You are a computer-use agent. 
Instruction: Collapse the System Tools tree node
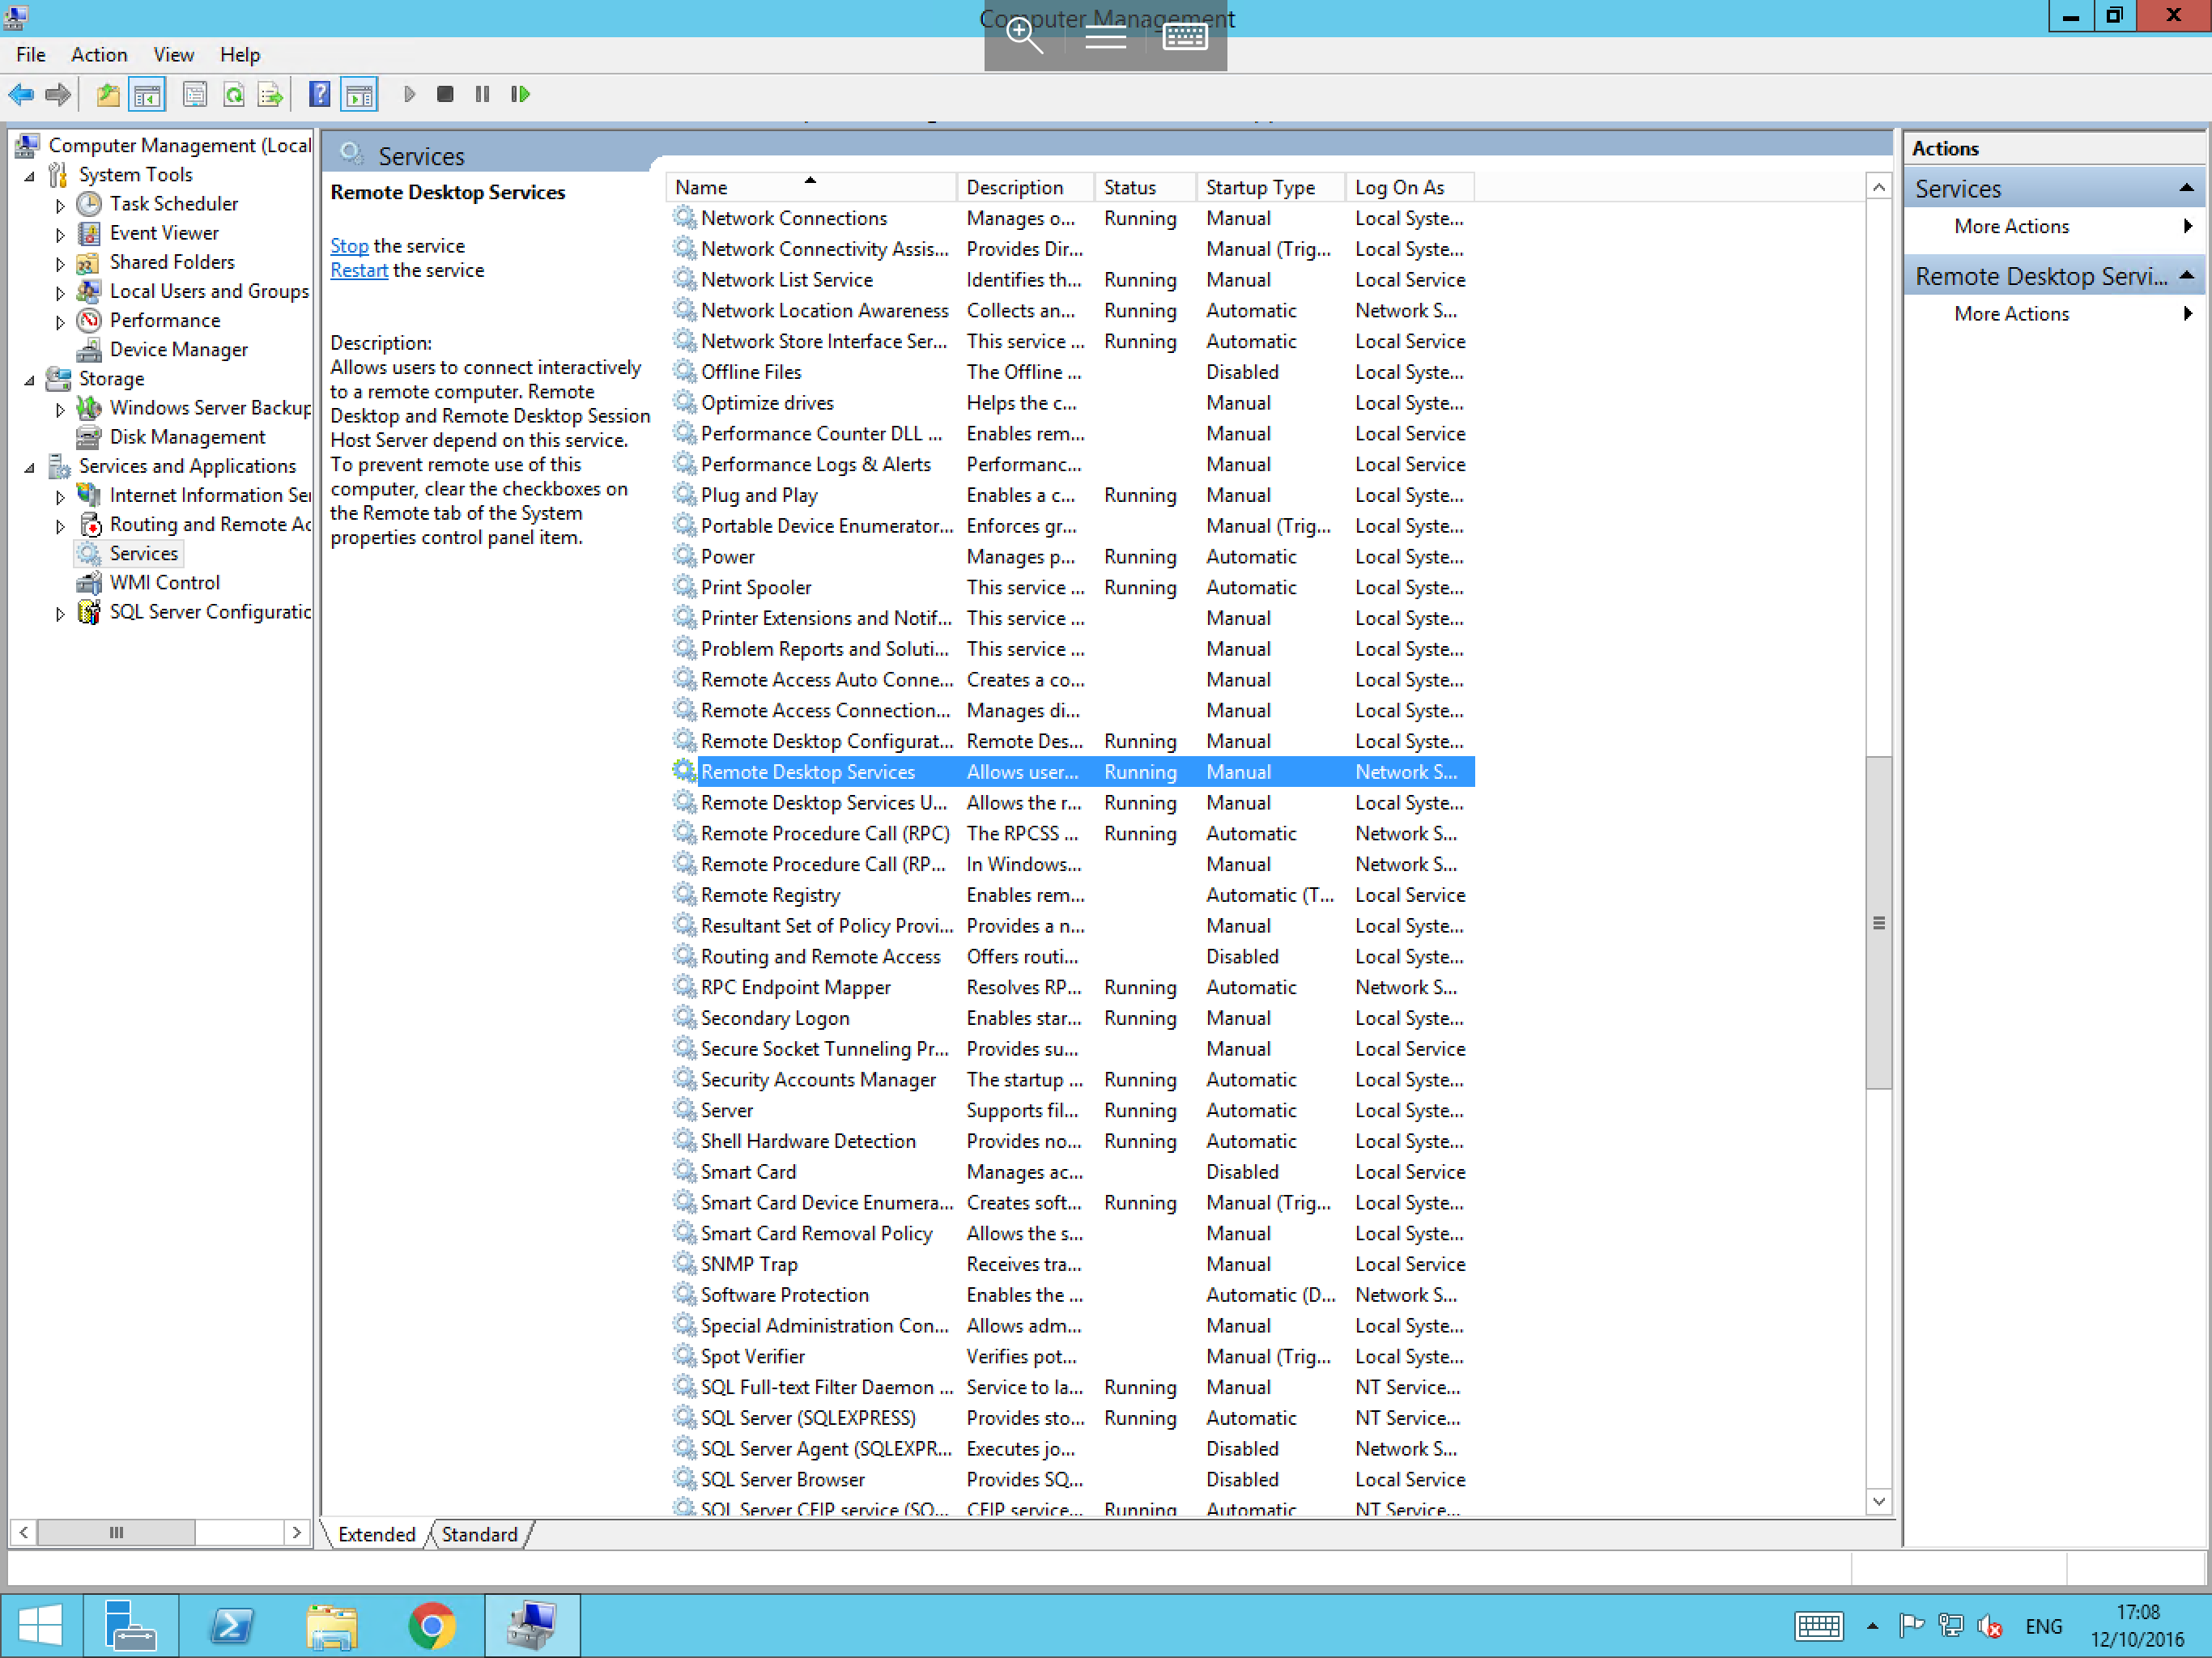[x=30, y=176]
